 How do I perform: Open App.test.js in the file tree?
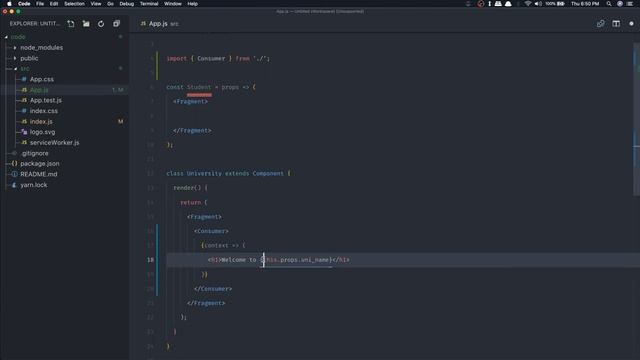pyautogui.click(x=46, y=100)
